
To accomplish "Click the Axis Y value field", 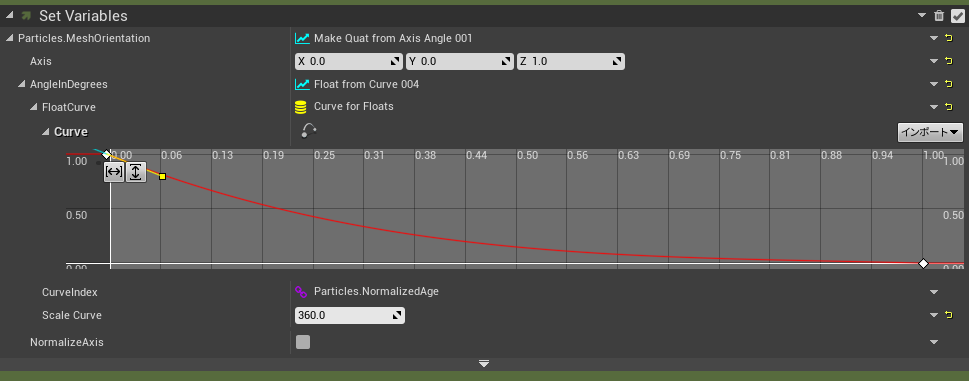I will [x=460, y=62].
